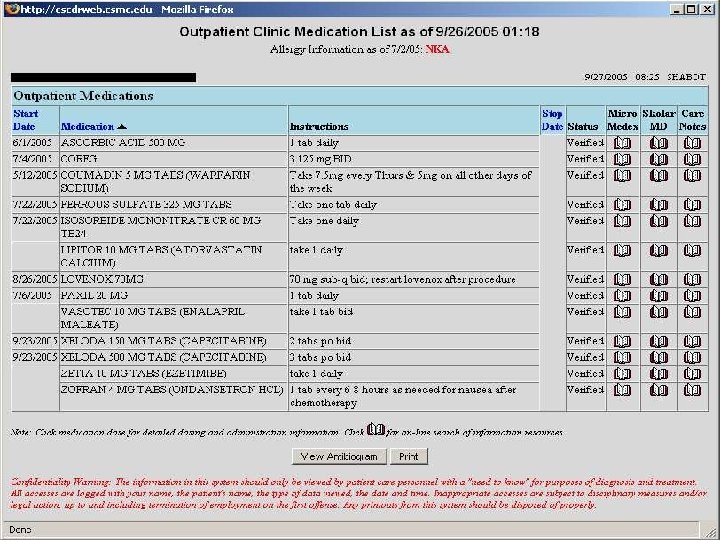Open Micro Medex icon for Vasotec
This screenshot has width=720, height=540.
622,312
